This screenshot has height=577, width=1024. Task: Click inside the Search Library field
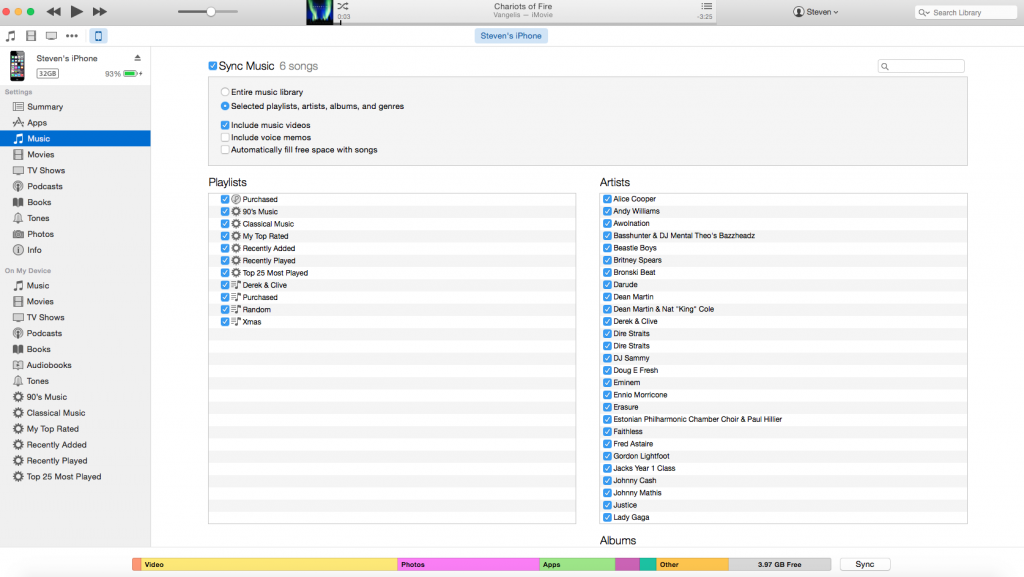pos(965,11)
